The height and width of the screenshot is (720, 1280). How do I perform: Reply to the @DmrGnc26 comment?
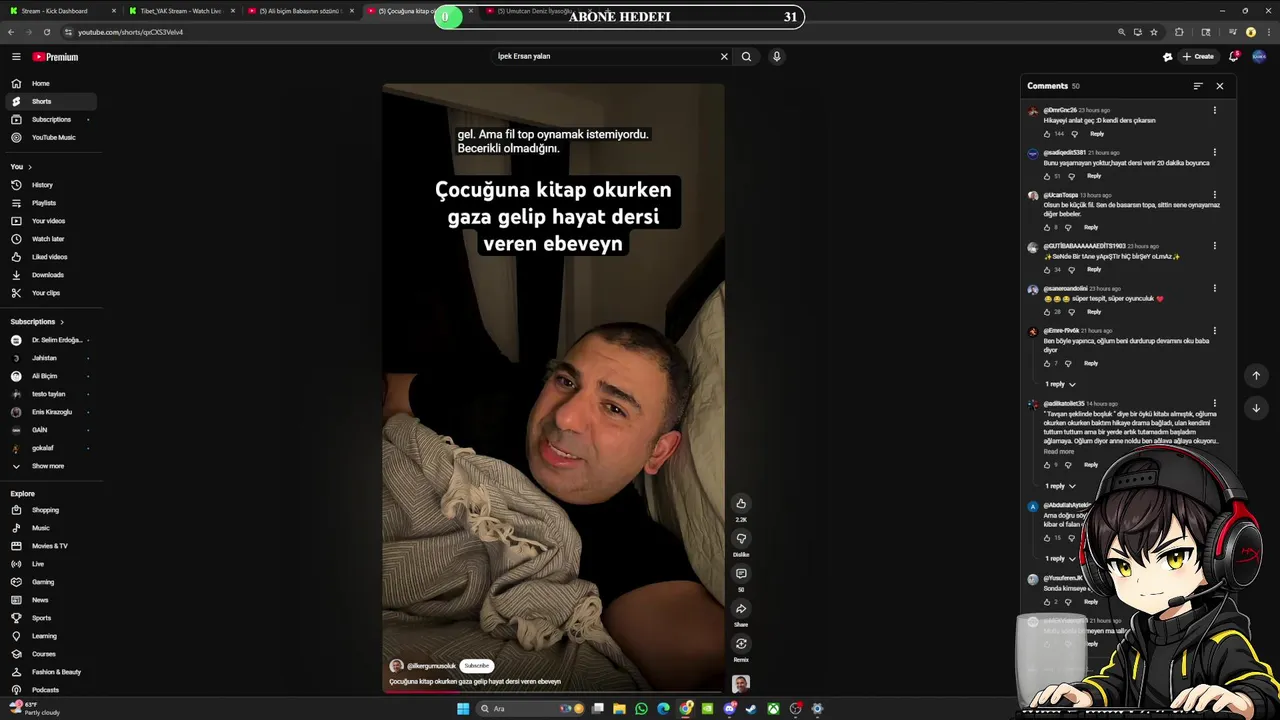click(1097, 133)
